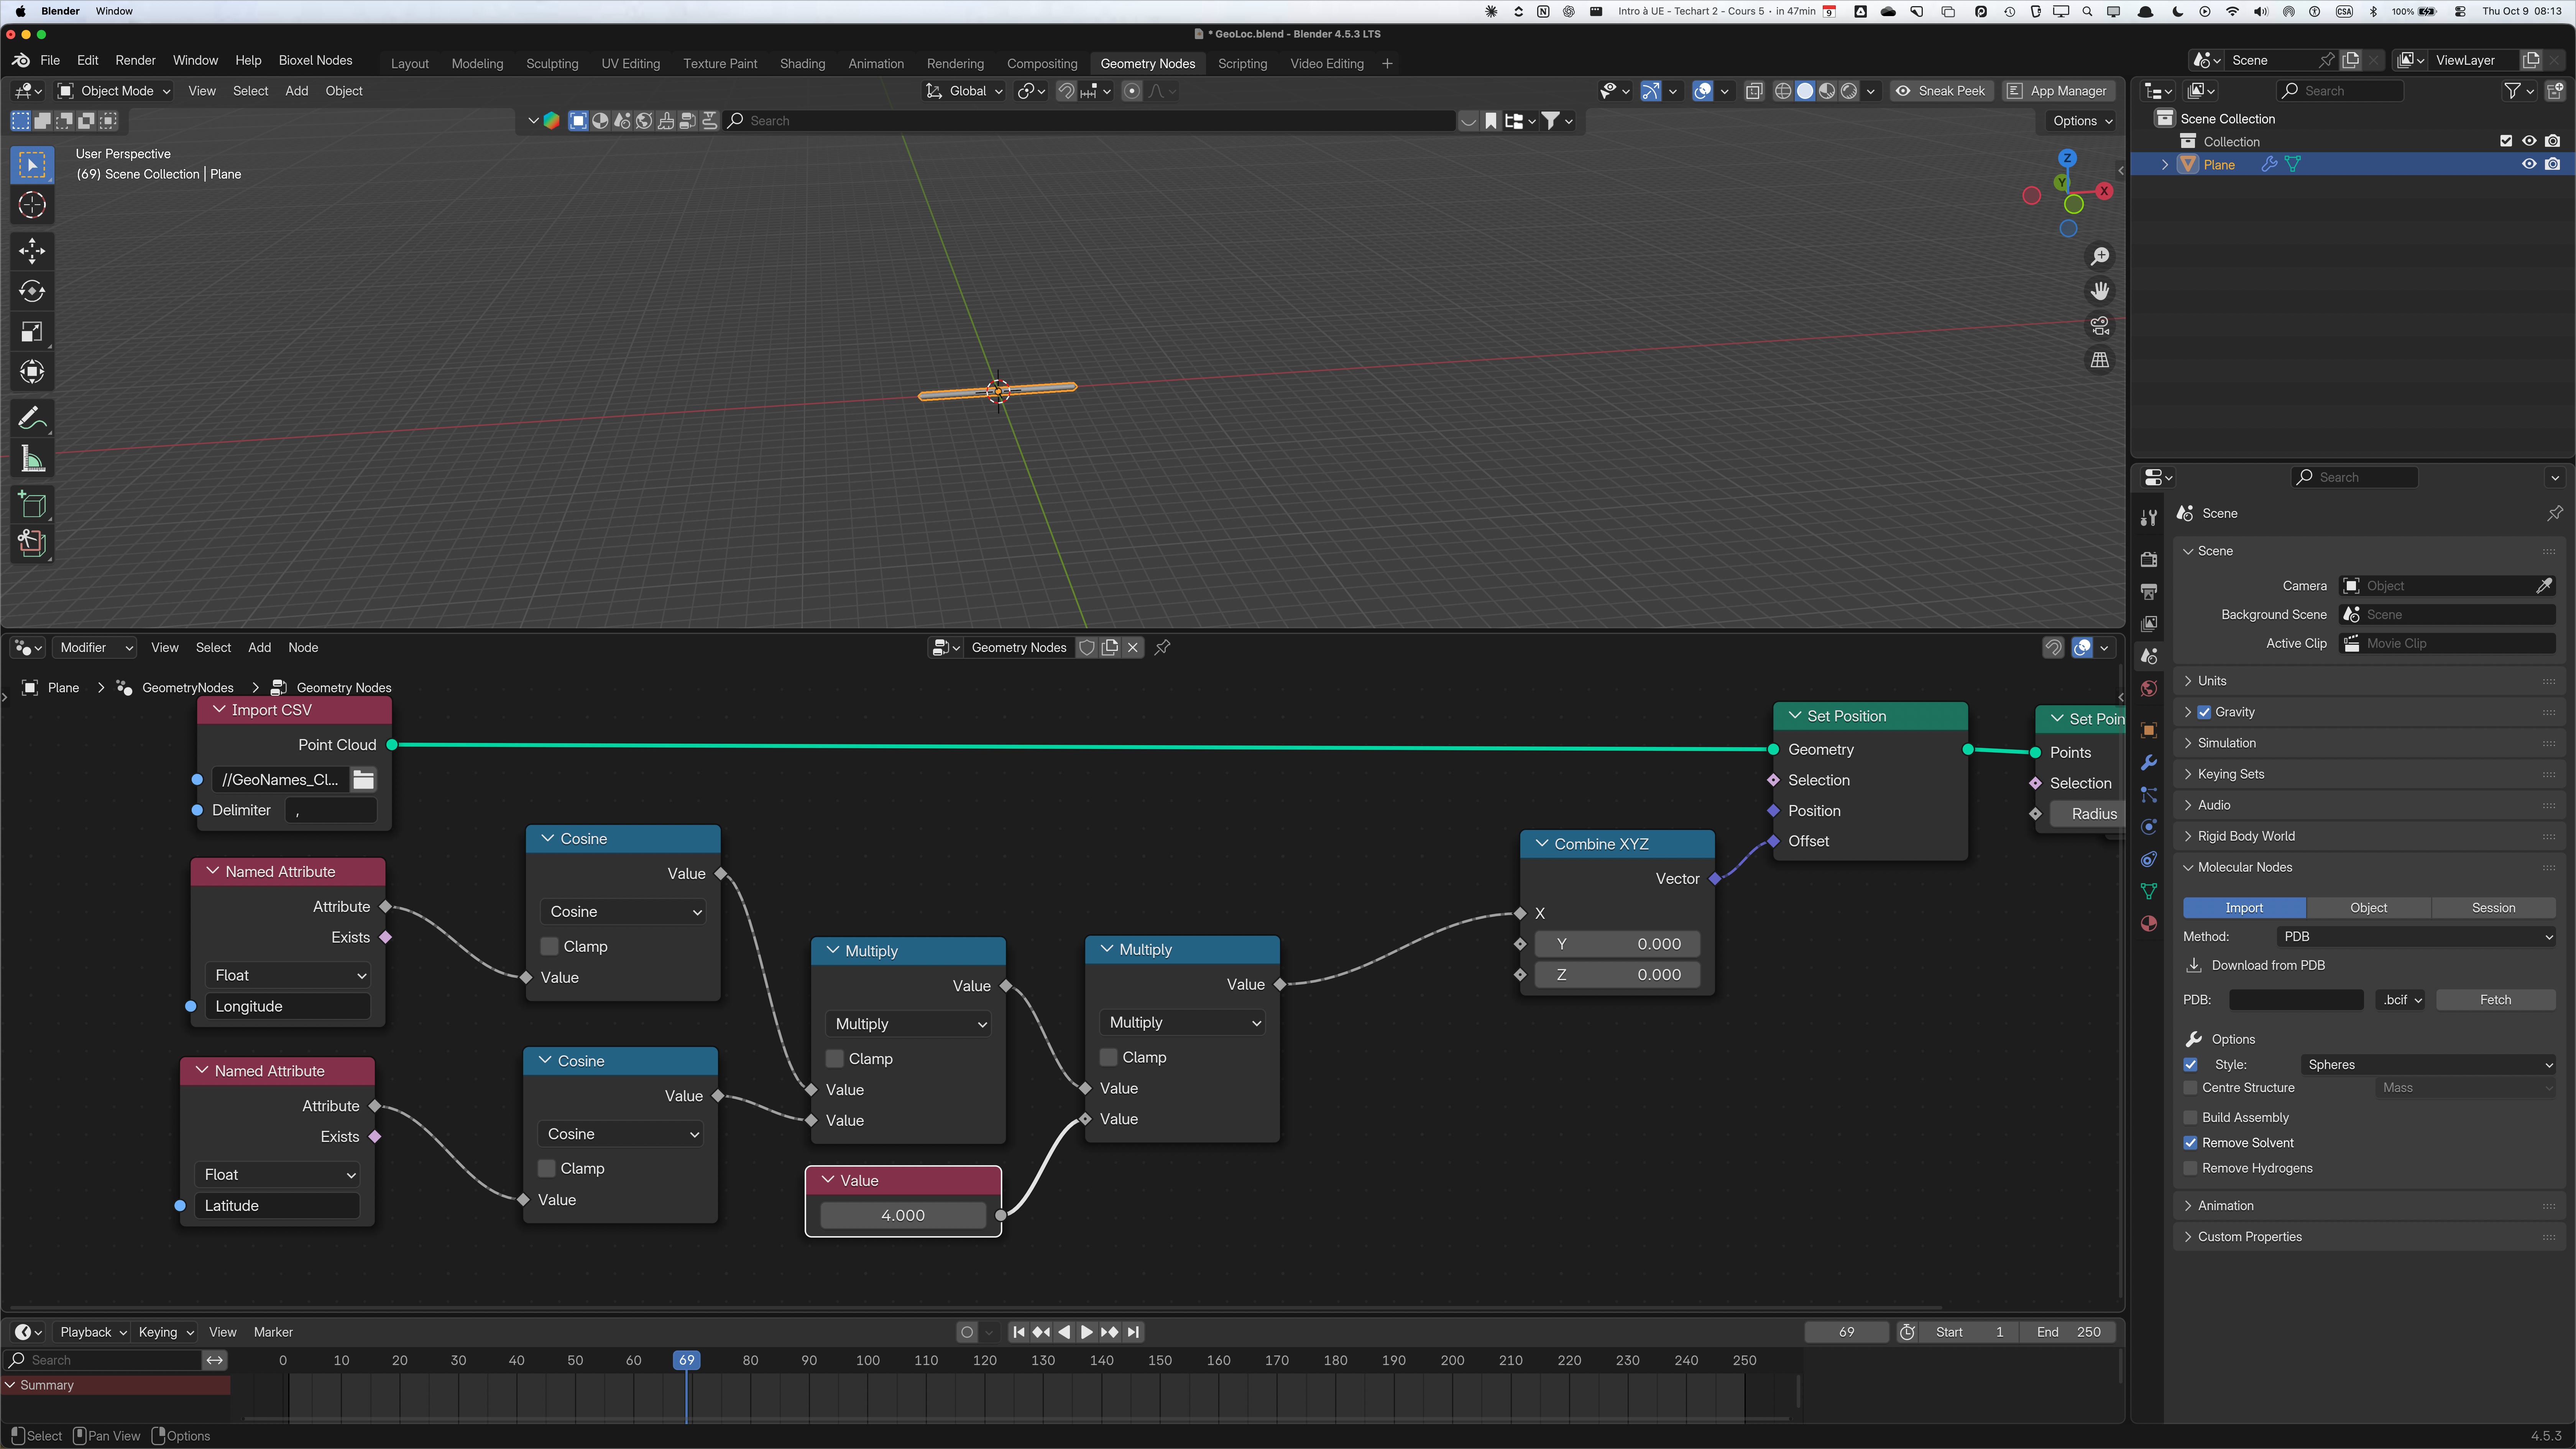Toggle Collection exclude checkbox in the outliner
The height and width of the screenshot is (1449, 2576).
point(2506,141)
